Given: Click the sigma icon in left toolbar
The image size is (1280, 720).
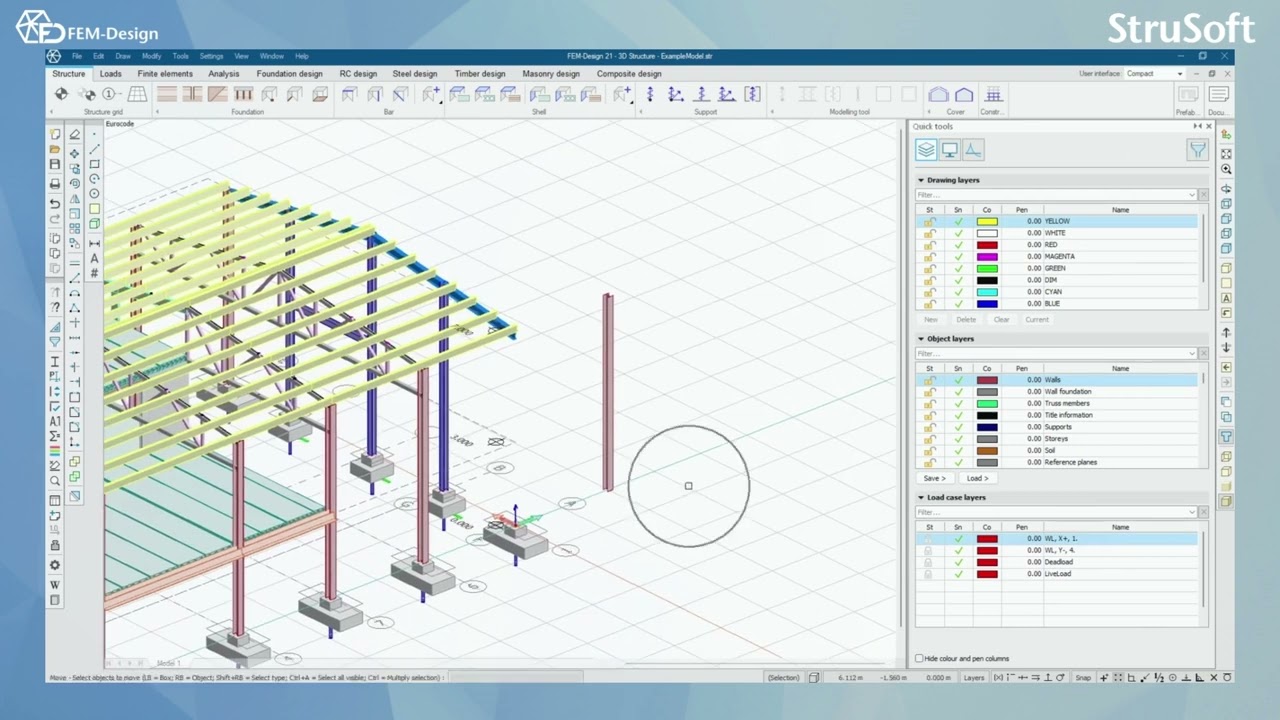Looking at the screenshot, I should pos(55,436).
